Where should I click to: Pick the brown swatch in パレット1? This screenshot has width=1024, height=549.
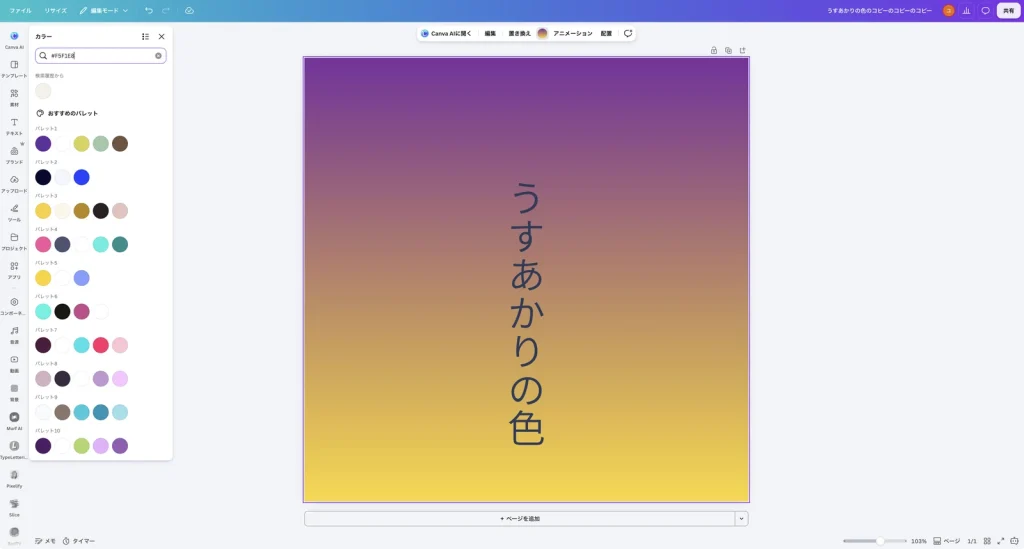click(x=120, y=144)
